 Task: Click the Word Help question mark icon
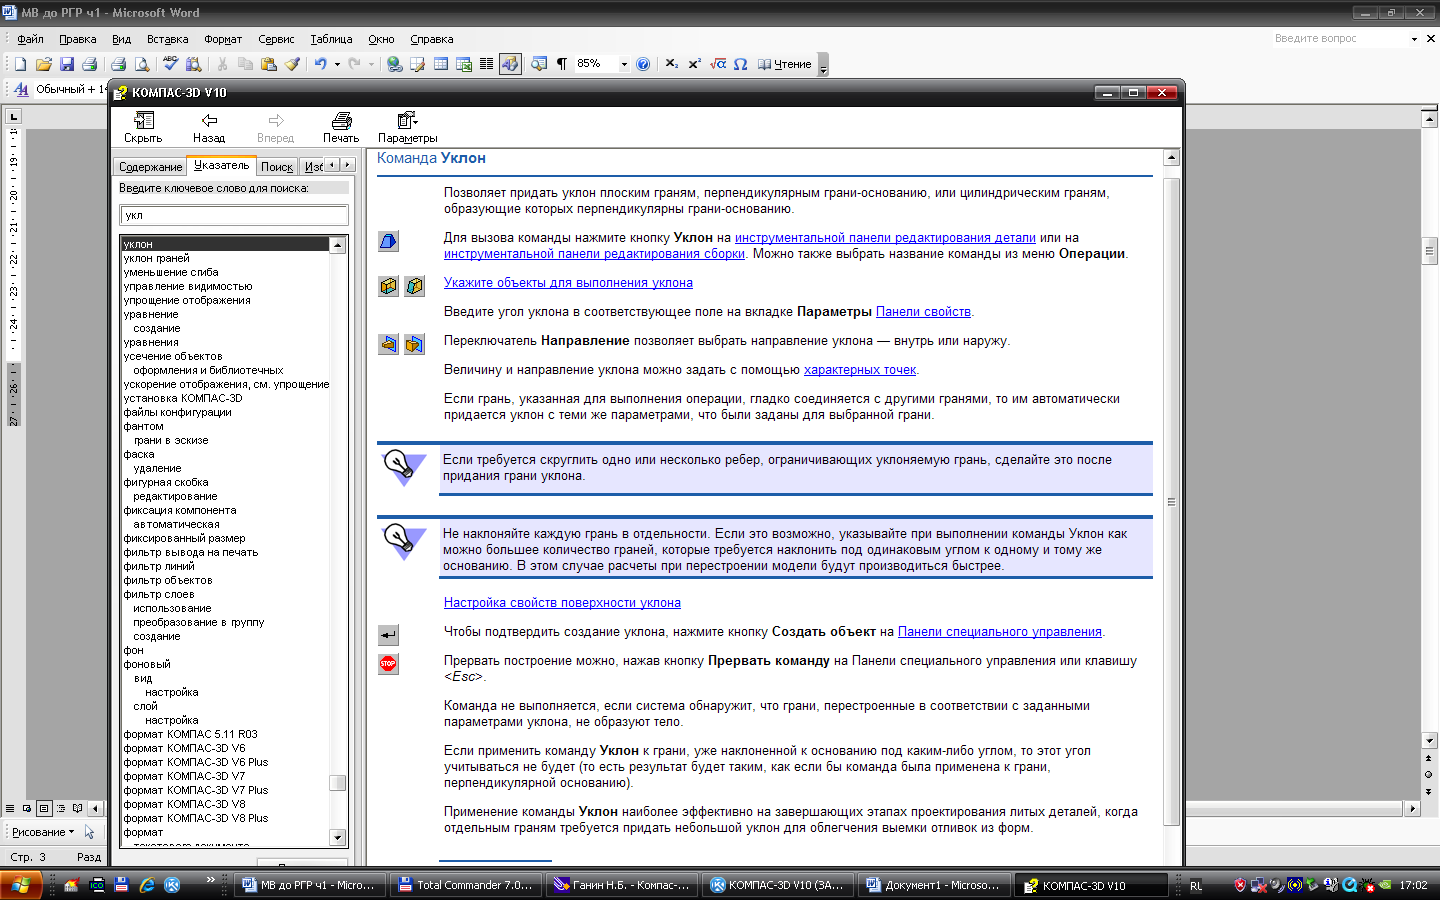point(643,64)
